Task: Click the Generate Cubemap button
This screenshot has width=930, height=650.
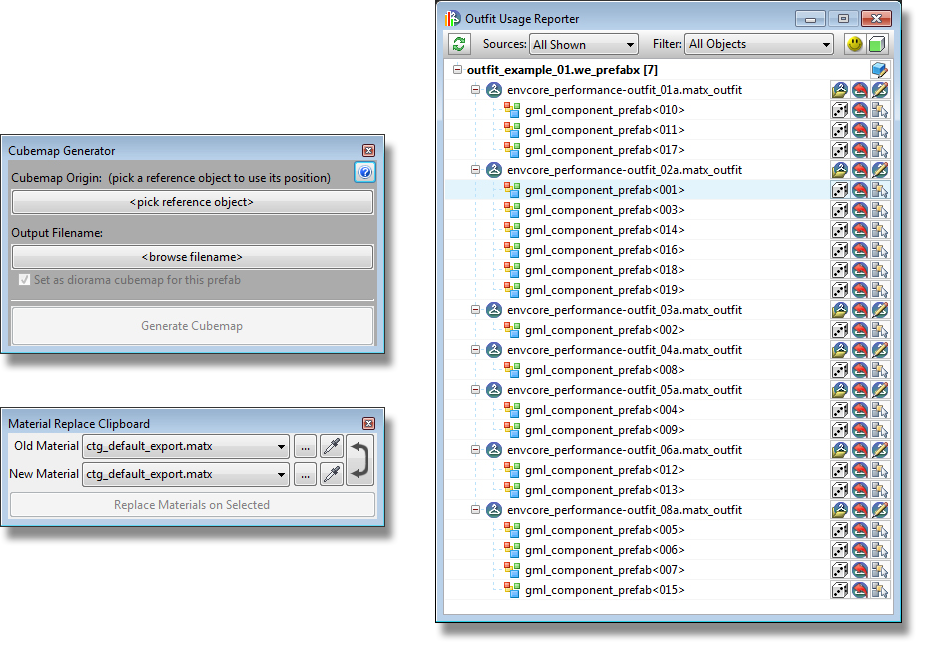Action: 192,326
